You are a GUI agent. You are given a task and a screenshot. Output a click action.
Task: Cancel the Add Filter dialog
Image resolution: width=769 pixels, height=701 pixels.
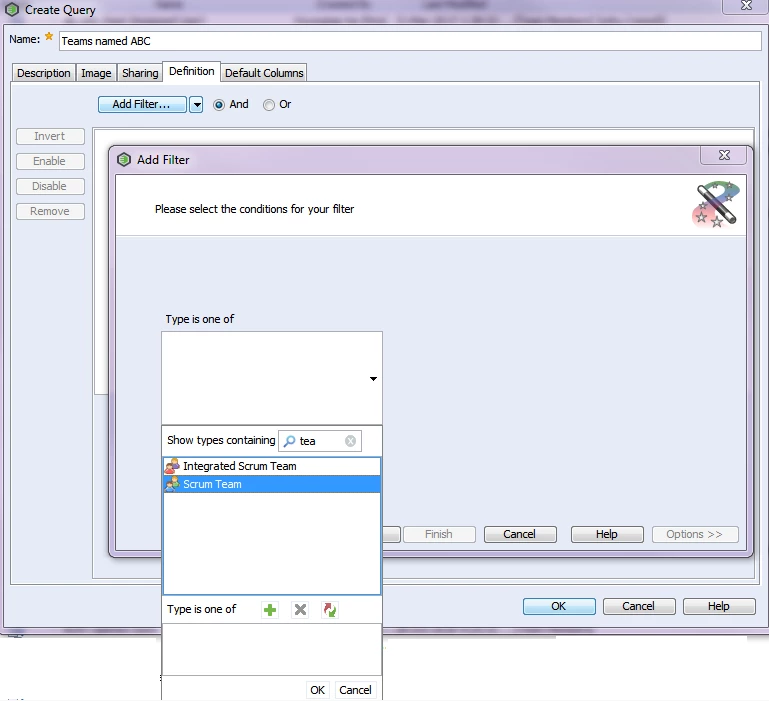coord(520,534)
